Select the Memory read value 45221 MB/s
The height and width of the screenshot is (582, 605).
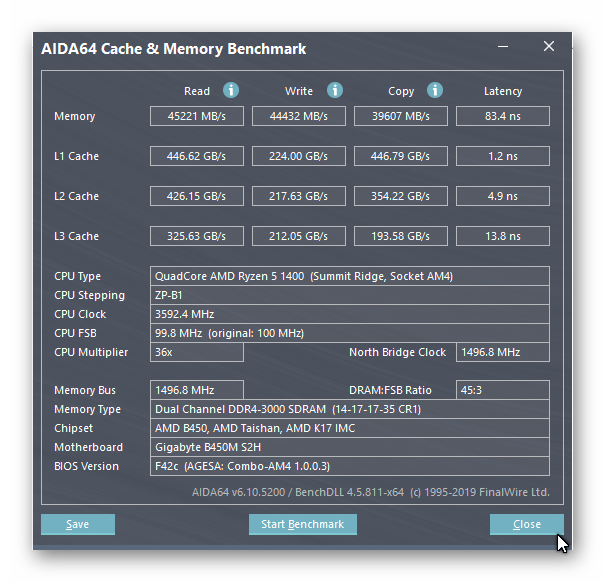[x=197, y=116]
